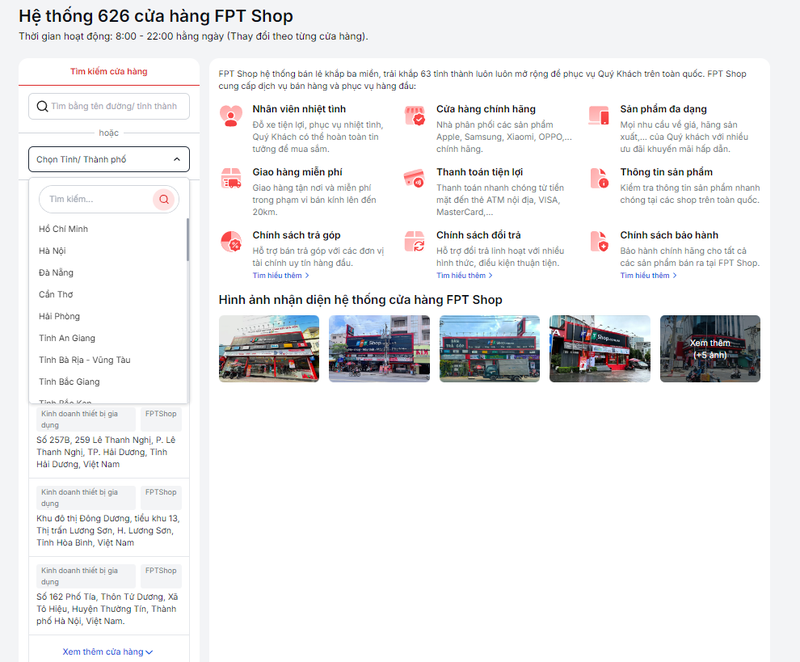Click the store at 259 Lê Thanh Nghị address

tap(106, 452)
